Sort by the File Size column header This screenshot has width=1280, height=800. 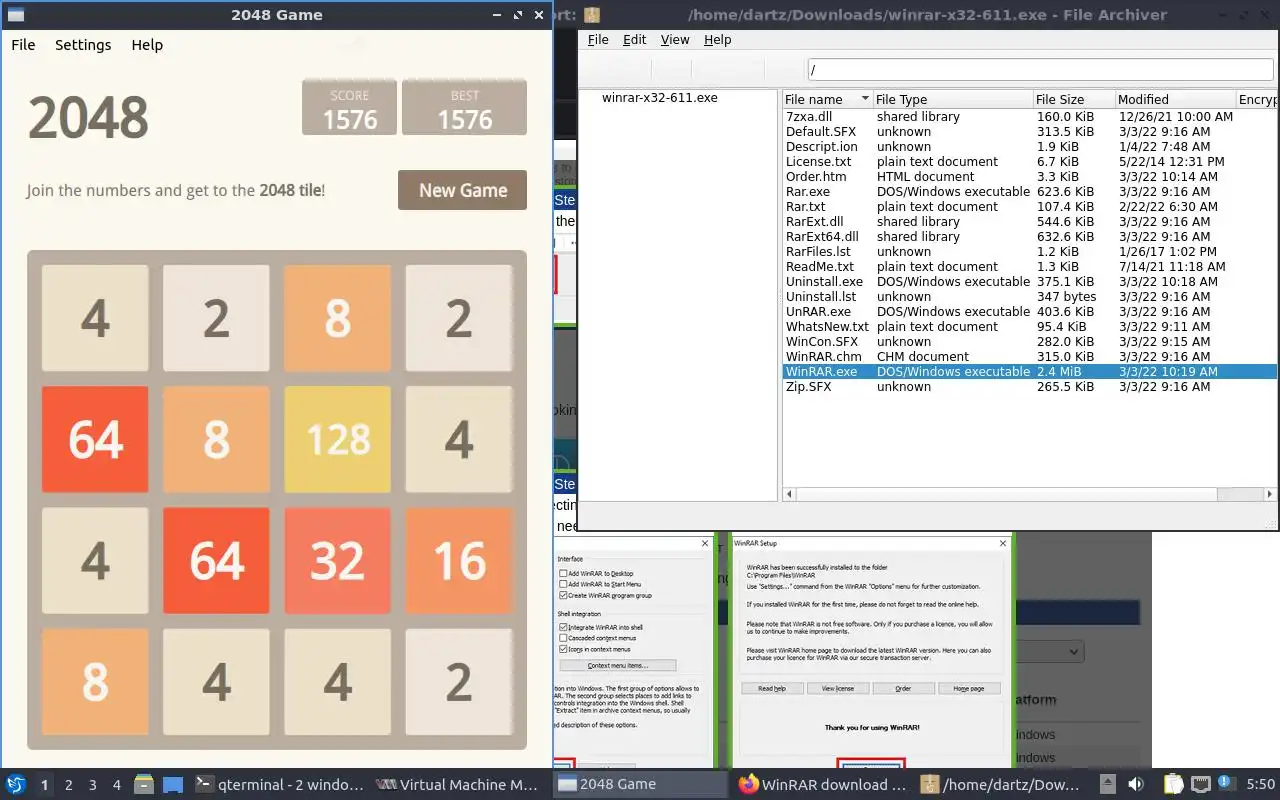pos(1073,99)
